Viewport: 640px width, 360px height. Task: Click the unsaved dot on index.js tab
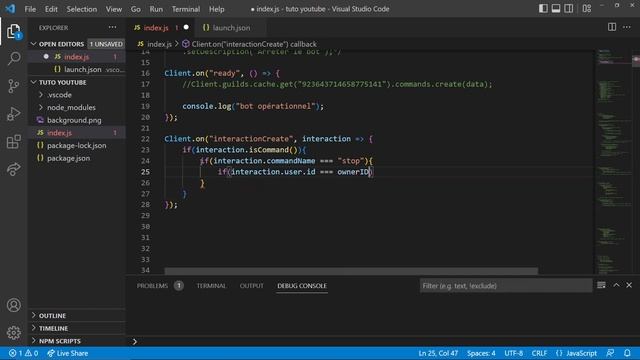pos(186,27)
